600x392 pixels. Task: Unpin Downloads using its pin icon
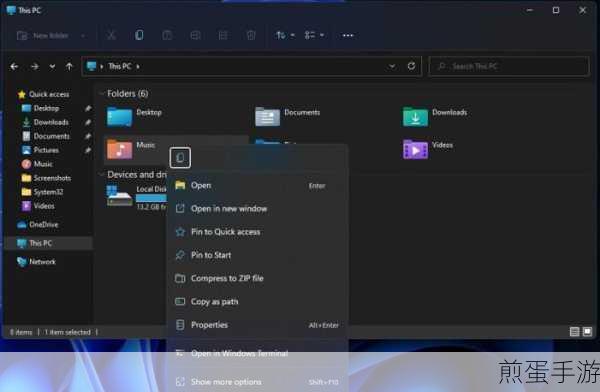click(88, 122)
